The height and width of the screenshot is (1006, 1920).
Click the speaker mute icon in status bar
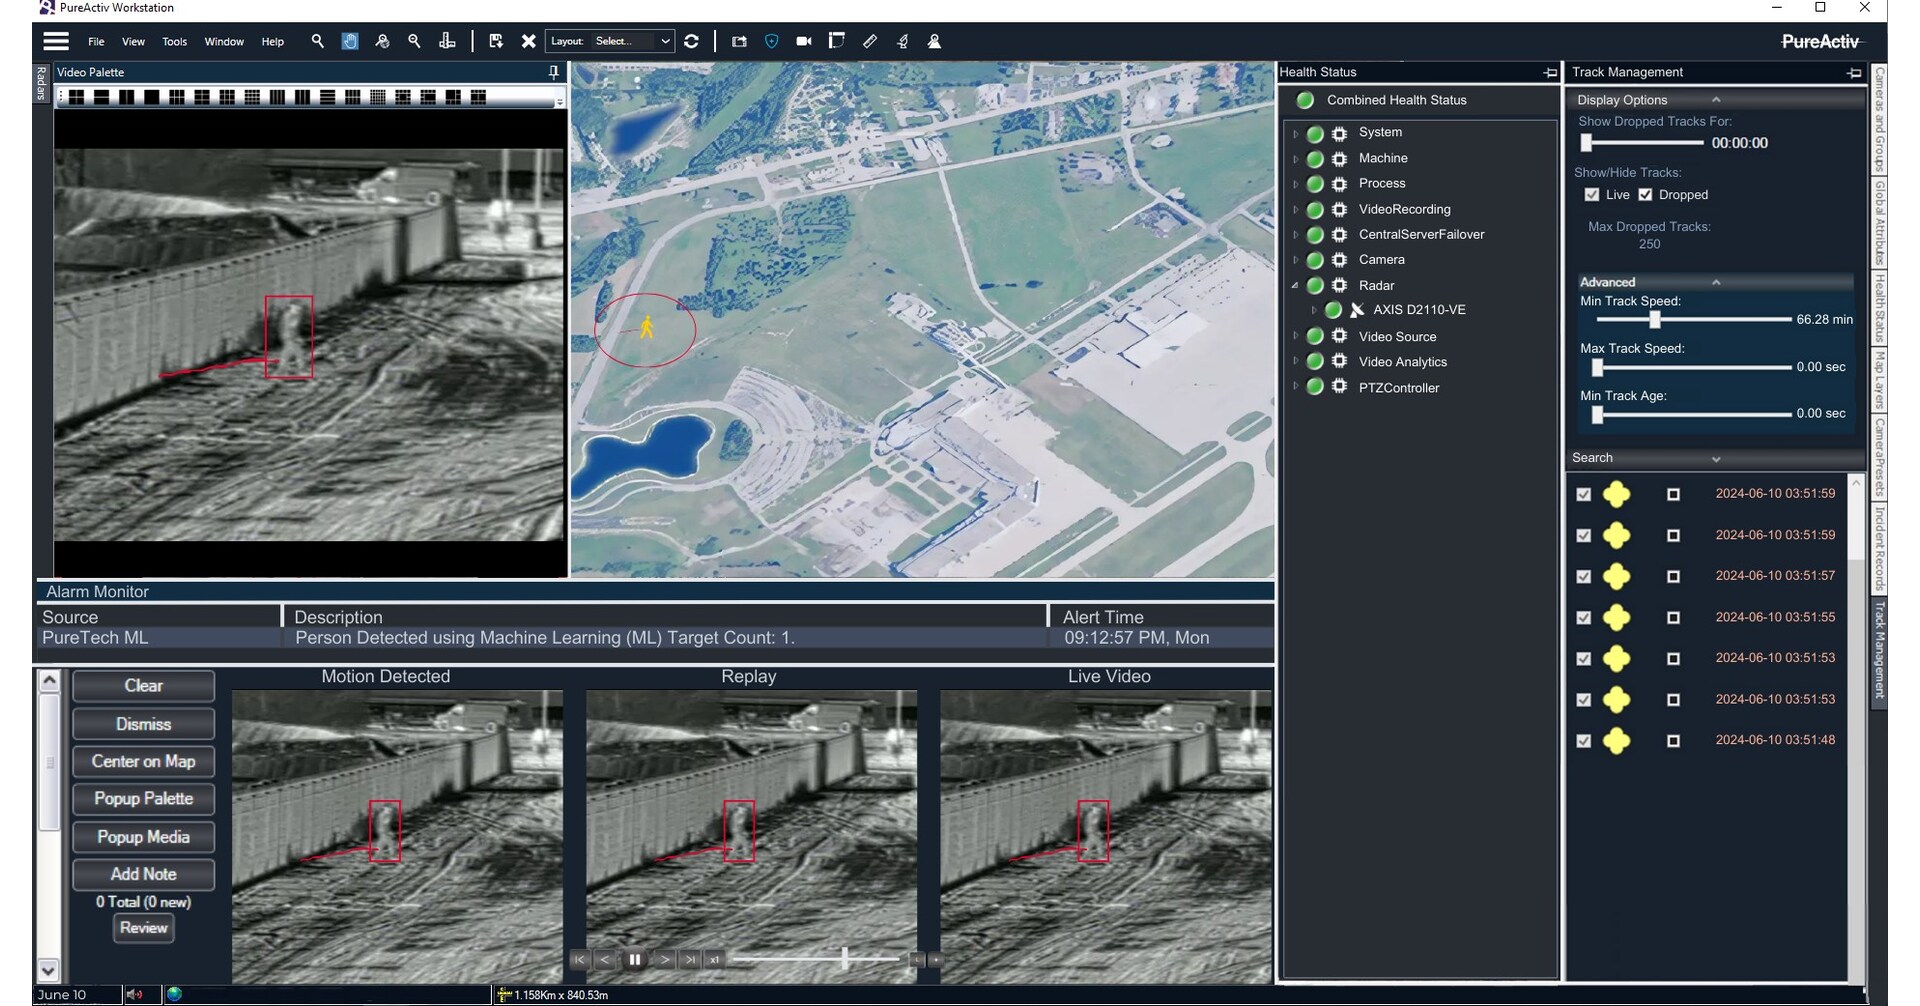click(x=135, y=994)
